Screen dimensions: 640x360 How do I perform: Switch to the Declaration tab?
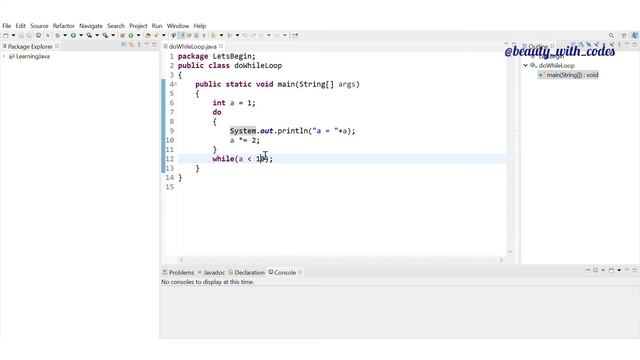(246, 272)
